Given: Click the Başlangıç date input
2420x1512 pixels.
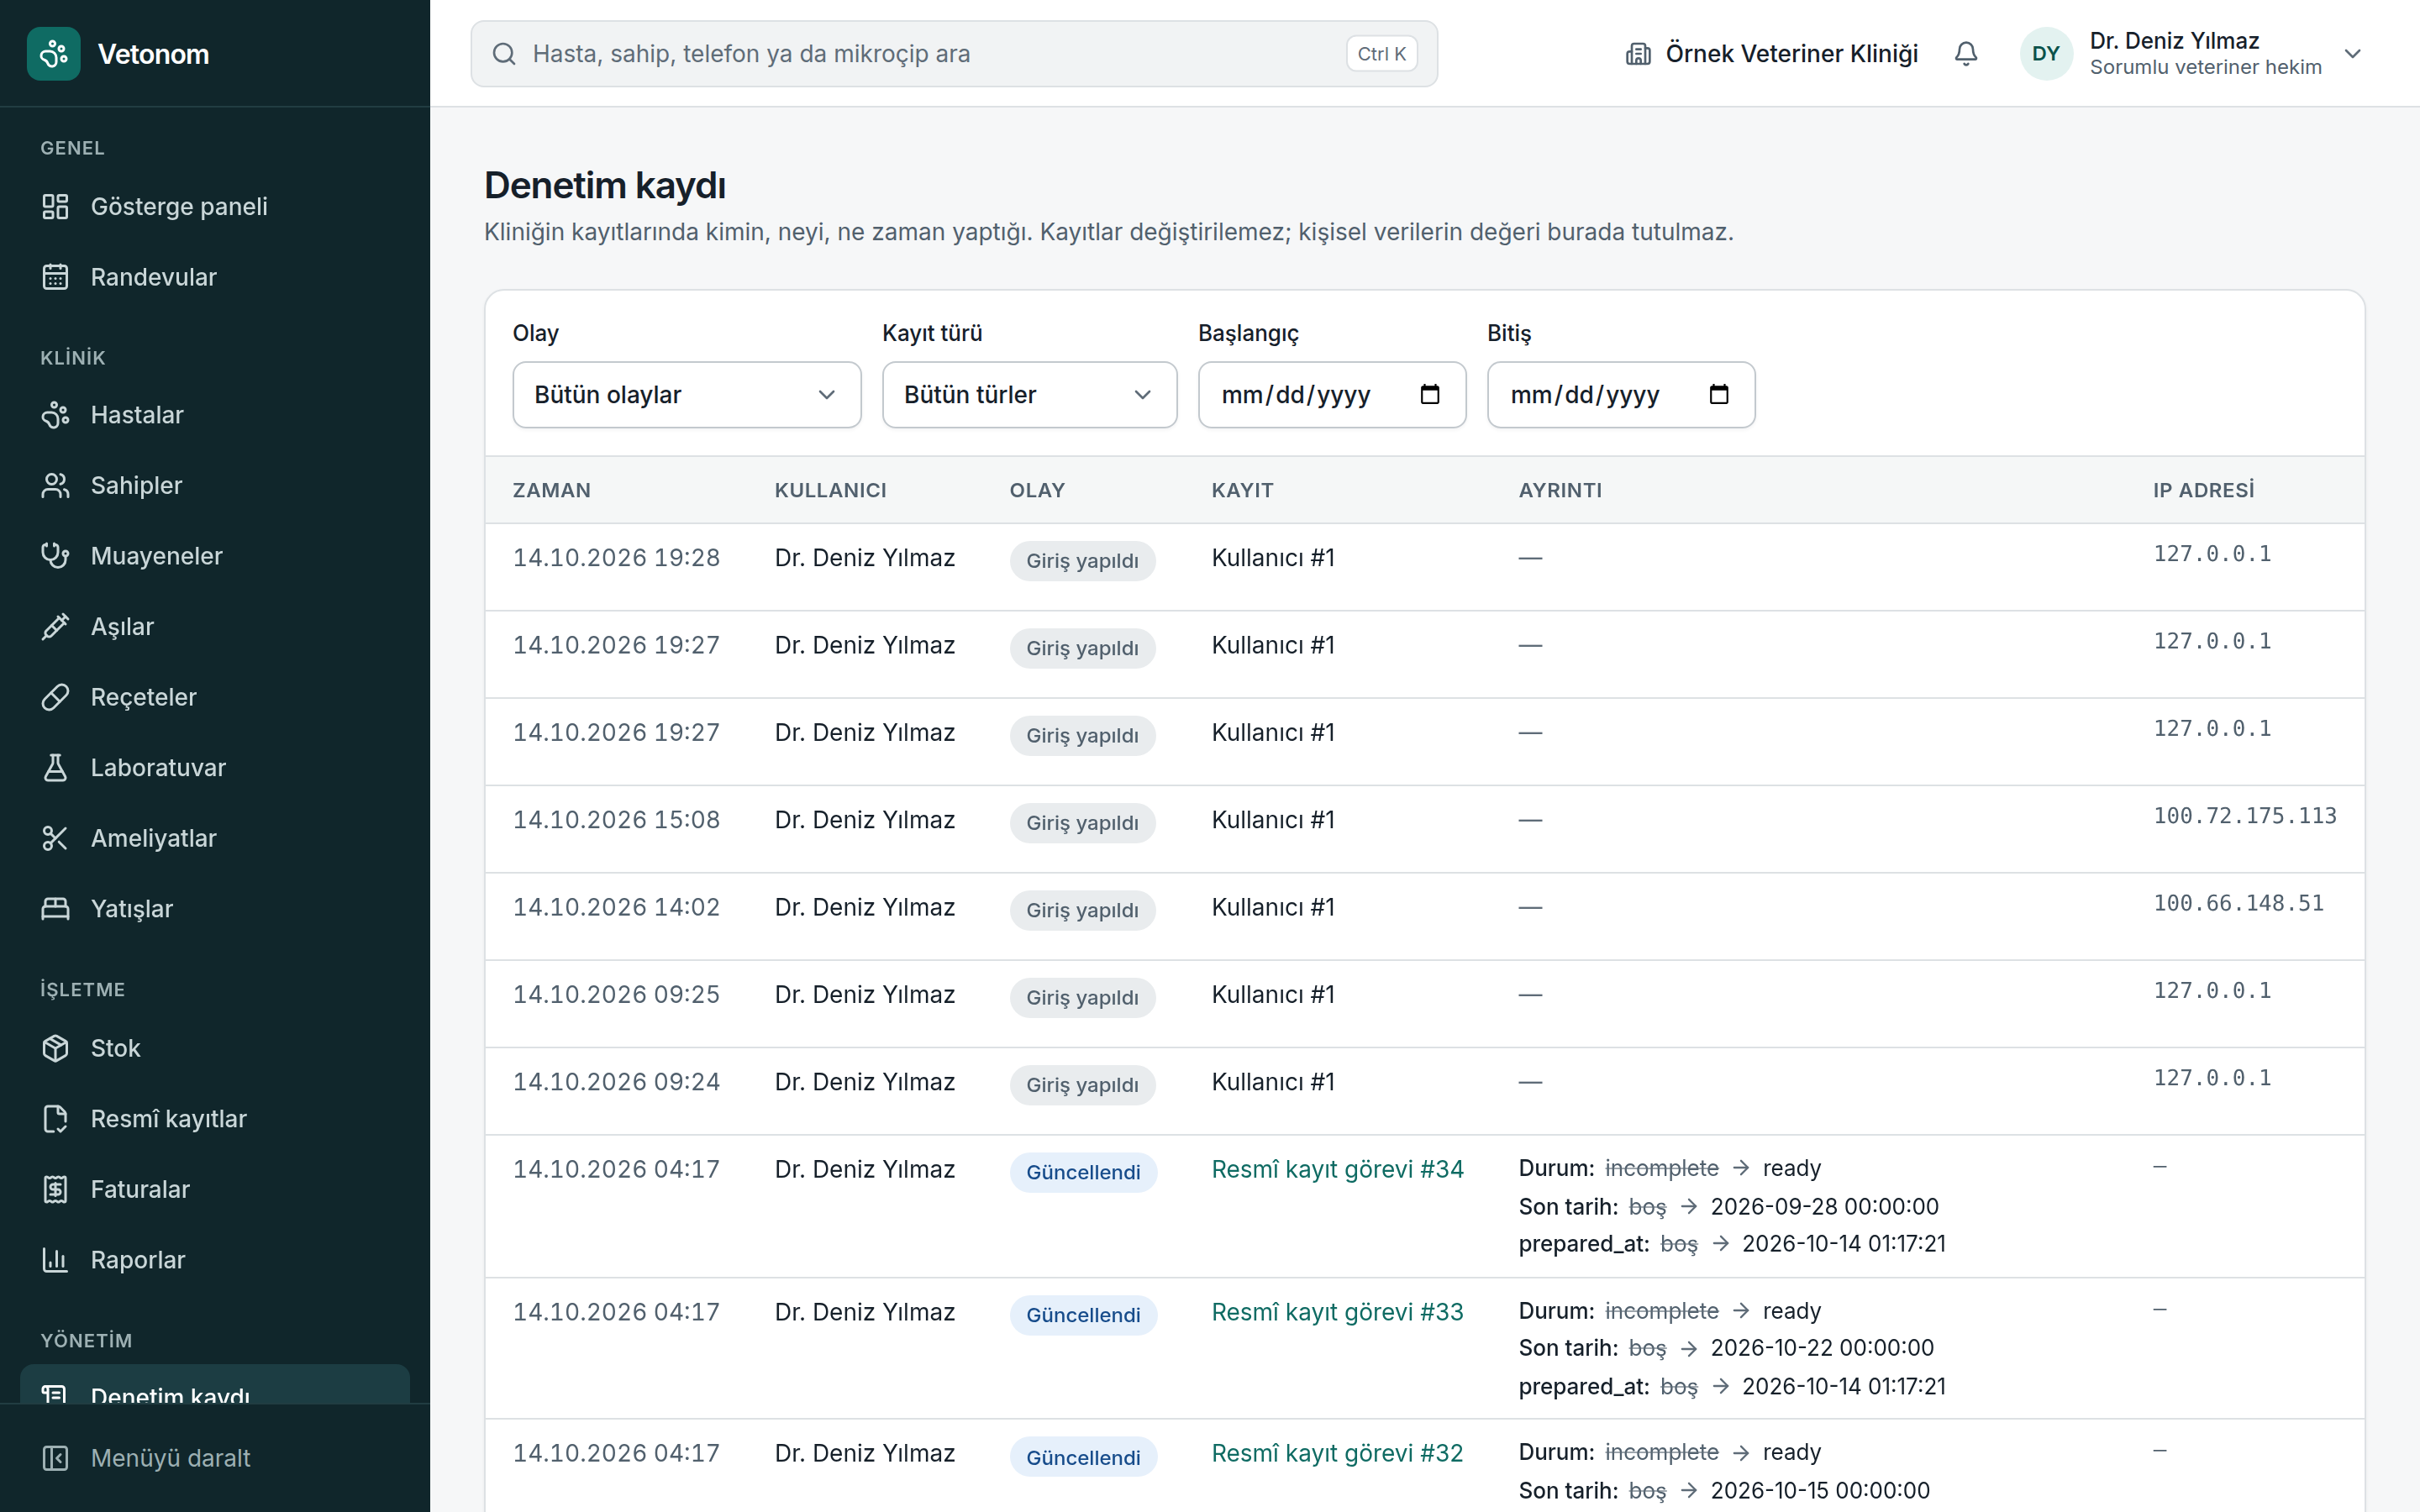Looking at the screenshot, I should click(1332, 394).
